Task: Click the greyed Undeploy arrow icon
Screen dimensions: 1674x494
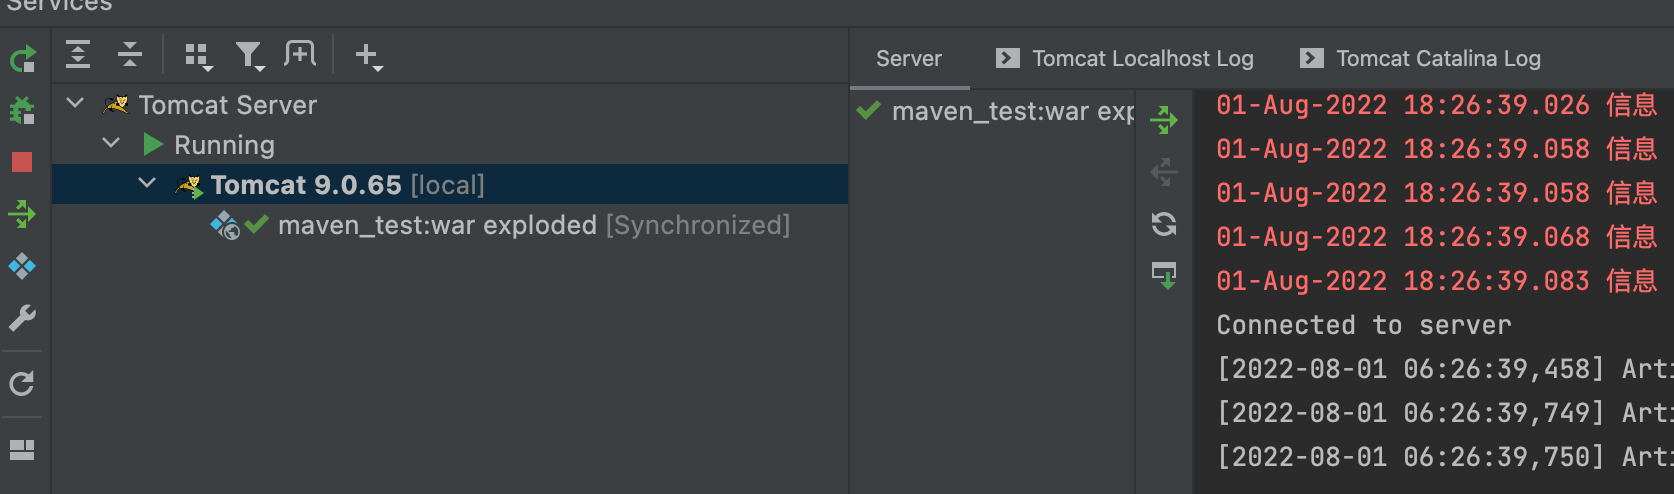Action: (1164, 172)
